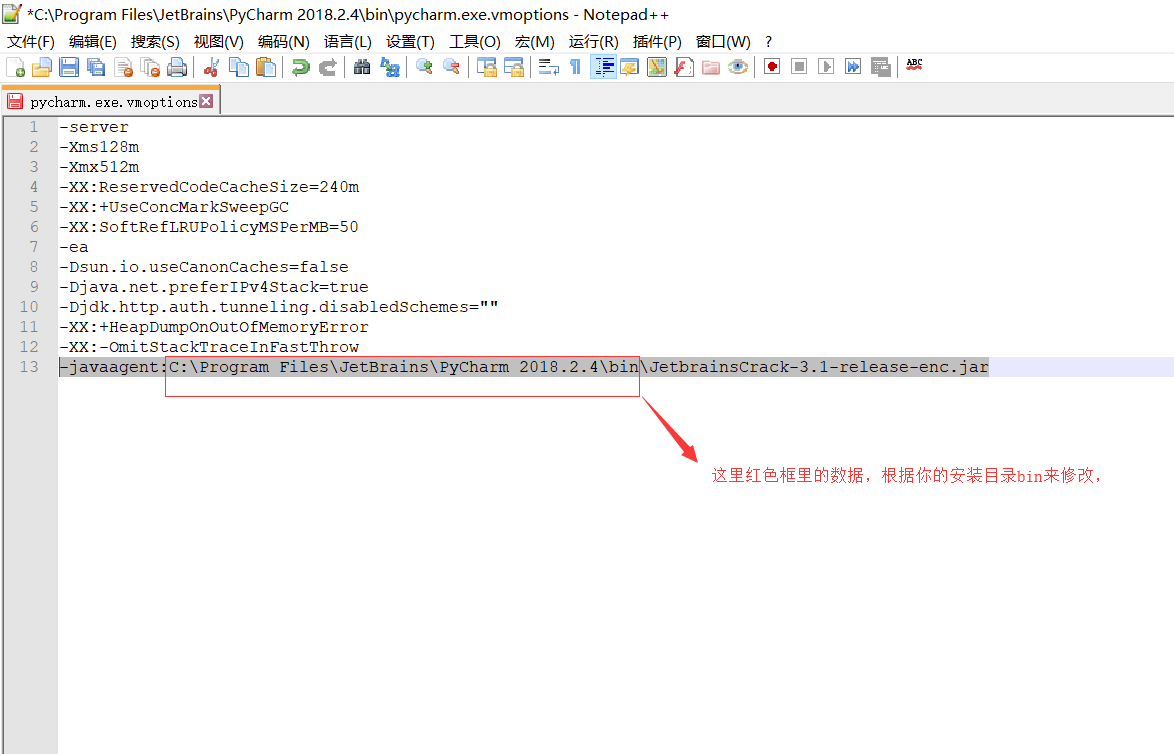Click the disabledSchemes line
The width and height of the screenshot is (1174, 754).
[279, 307]
